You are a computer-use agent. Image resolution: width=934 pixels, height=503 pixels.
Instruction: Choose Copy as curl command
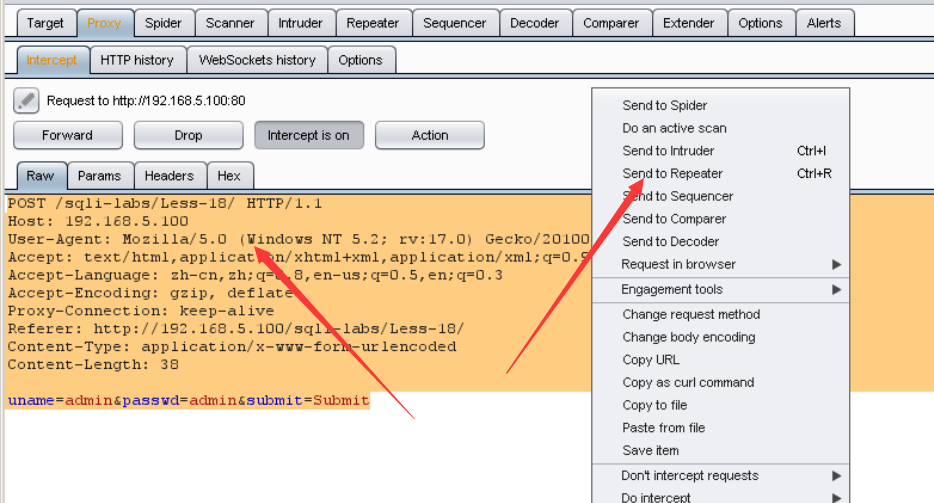point(720,383)
